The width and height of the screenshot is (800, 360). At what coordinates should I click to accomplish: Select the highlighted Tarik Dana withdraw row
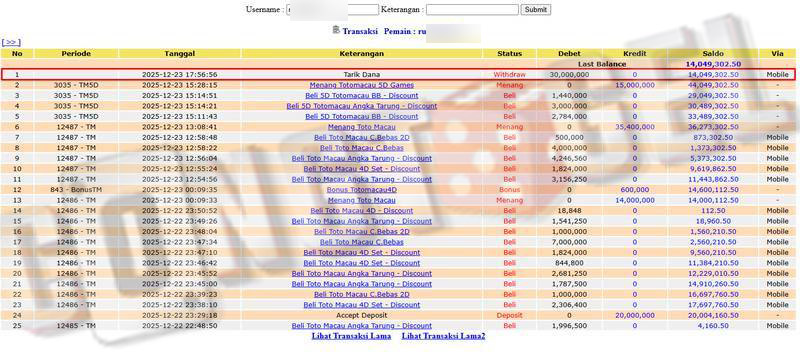[398, 74]
